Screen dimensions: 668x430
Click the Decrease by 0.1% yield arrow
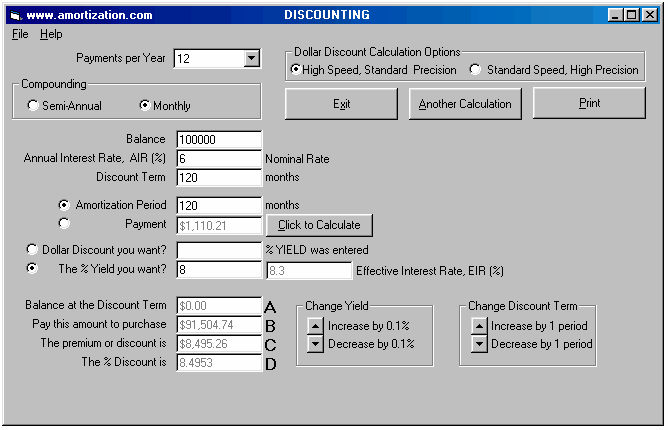tap(315, 344)
